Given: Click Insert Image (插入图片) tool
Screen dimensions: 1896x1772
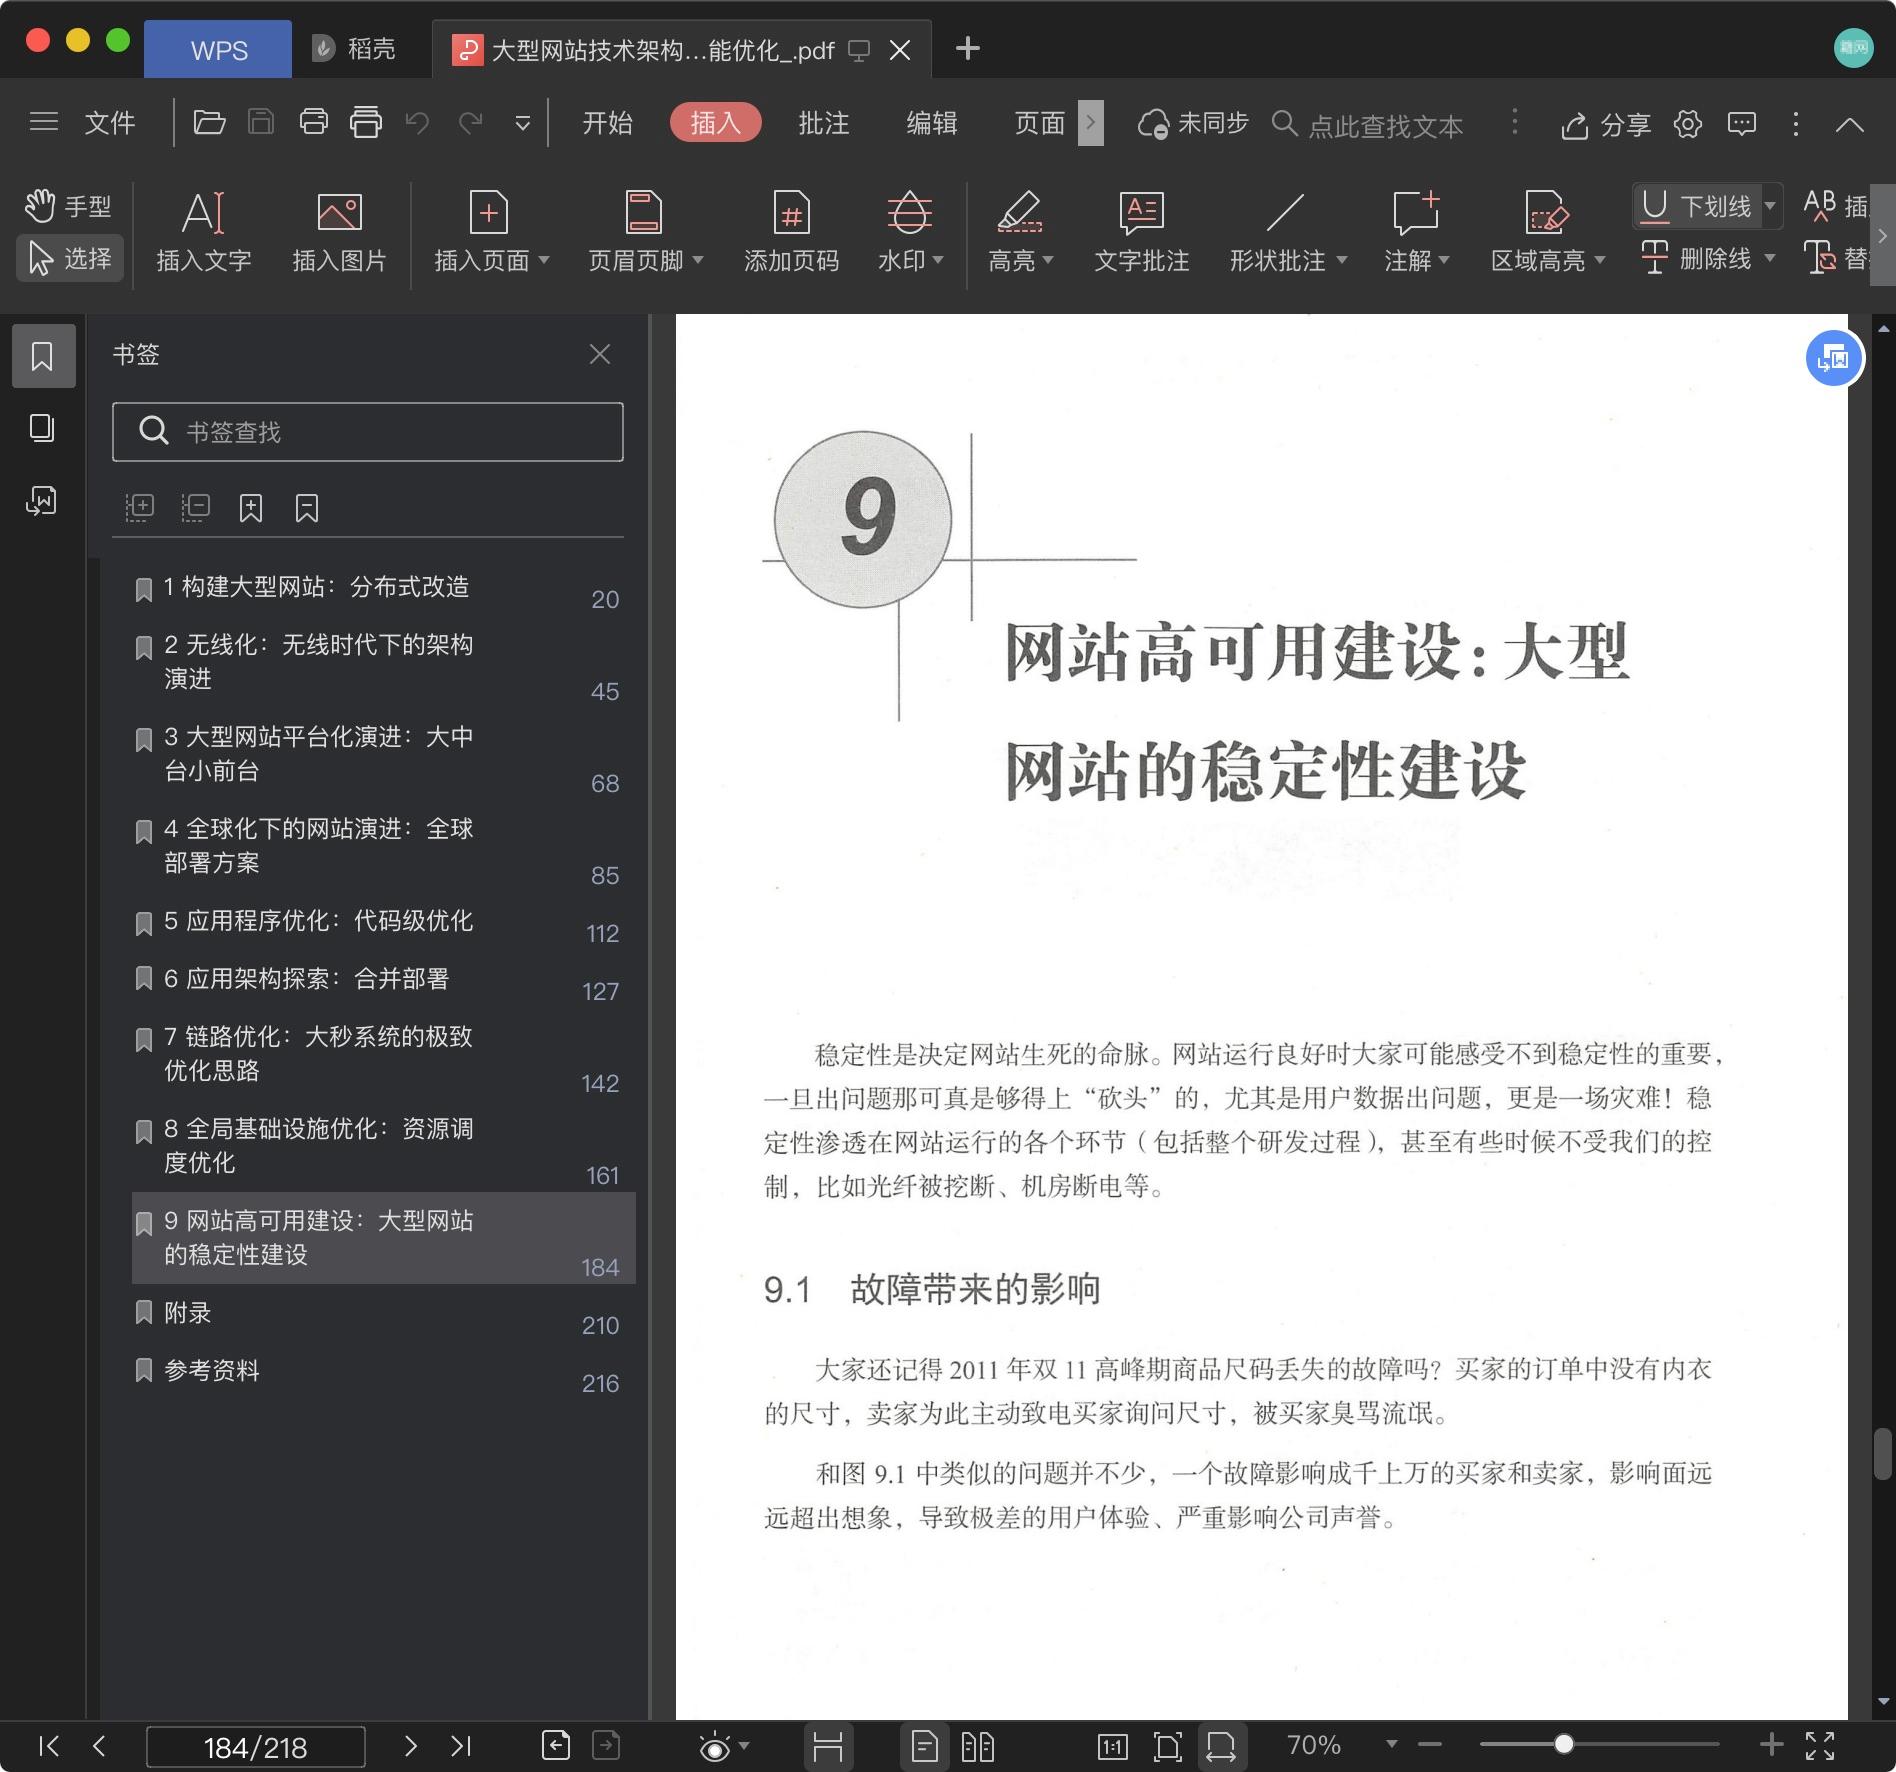Looking at the screenshot, I should click(x=339, y=232).
